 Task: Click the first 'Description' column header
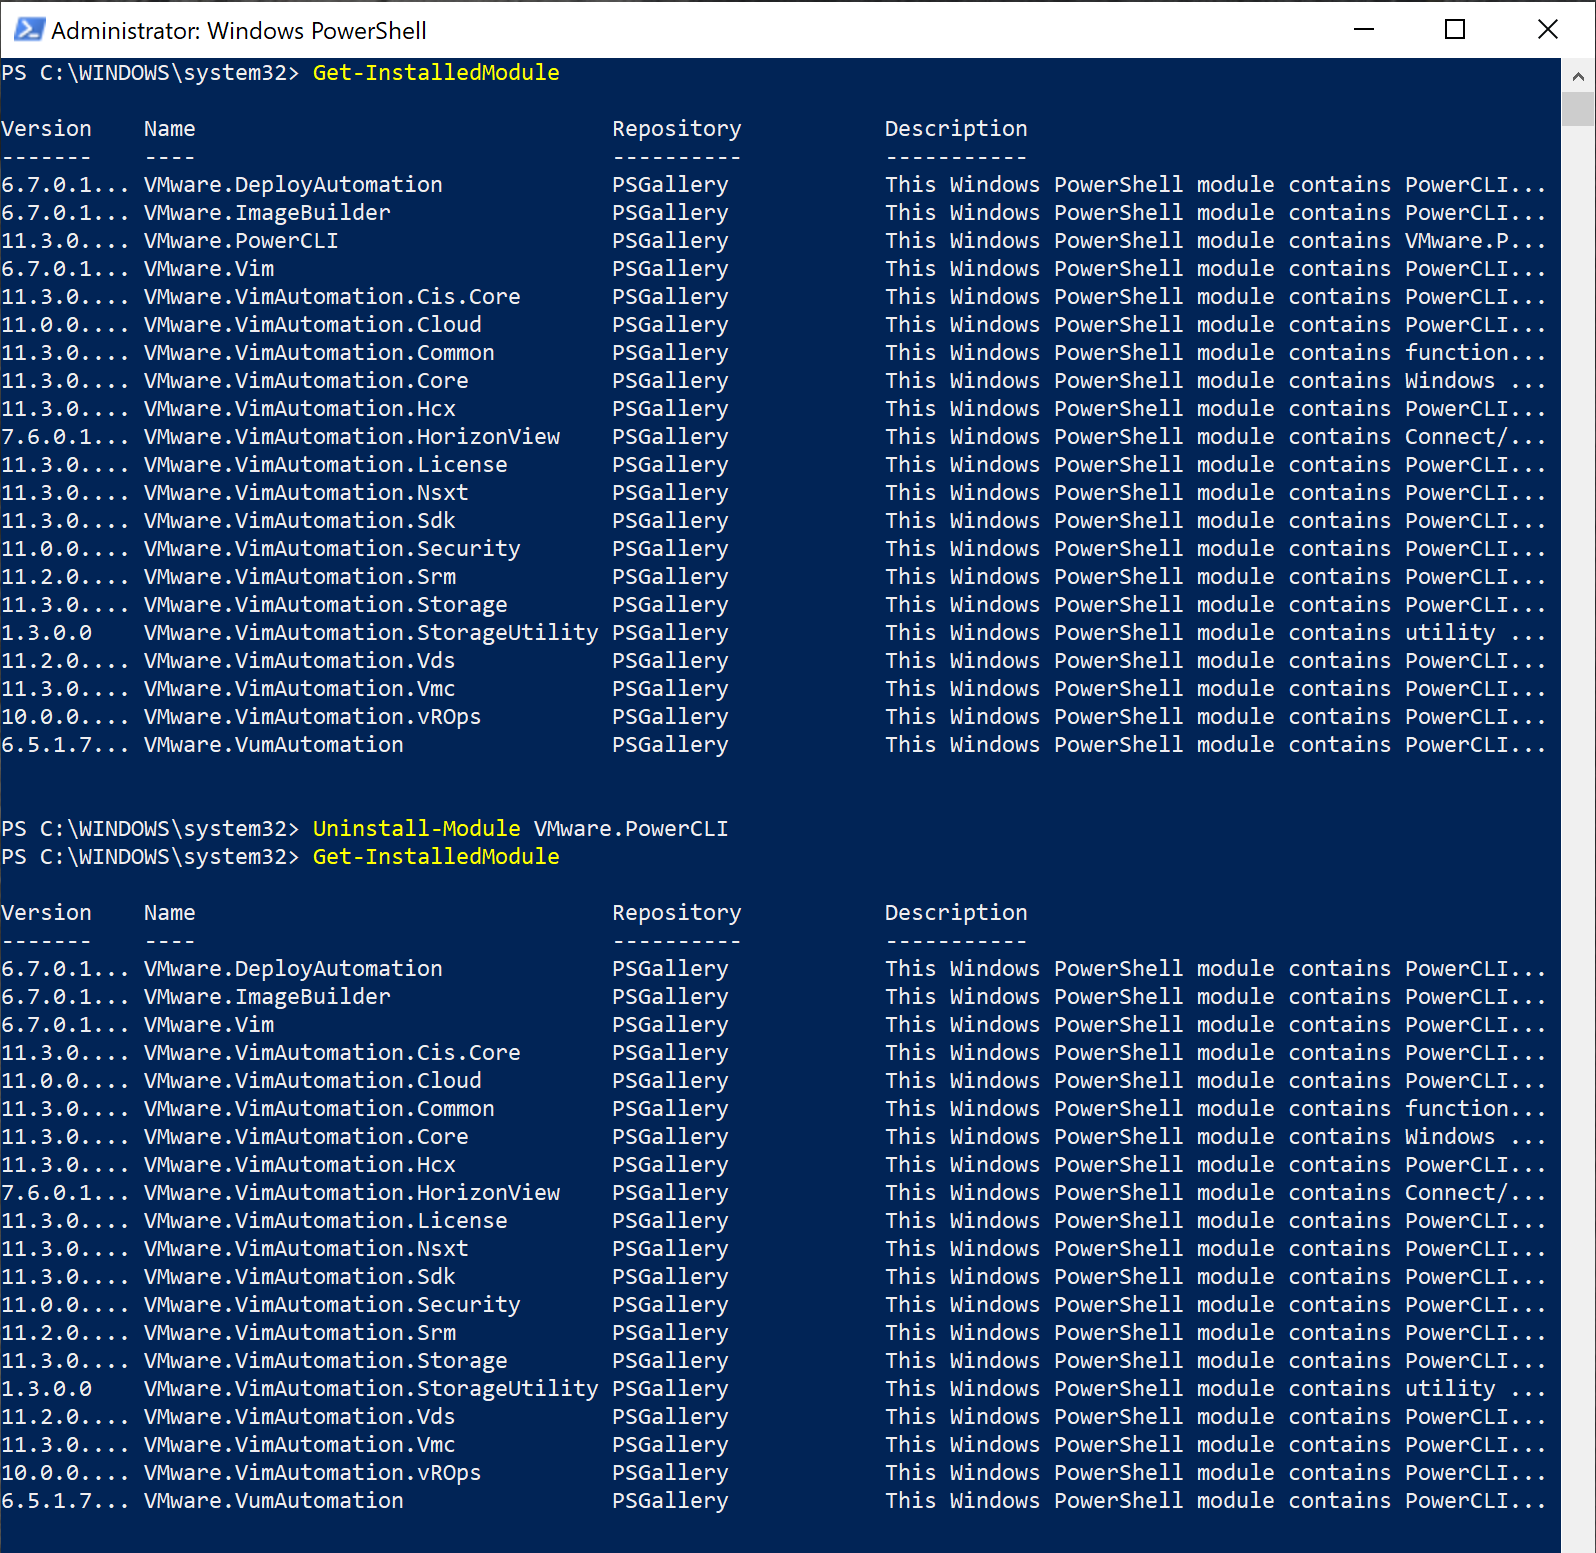pos(956,129)
